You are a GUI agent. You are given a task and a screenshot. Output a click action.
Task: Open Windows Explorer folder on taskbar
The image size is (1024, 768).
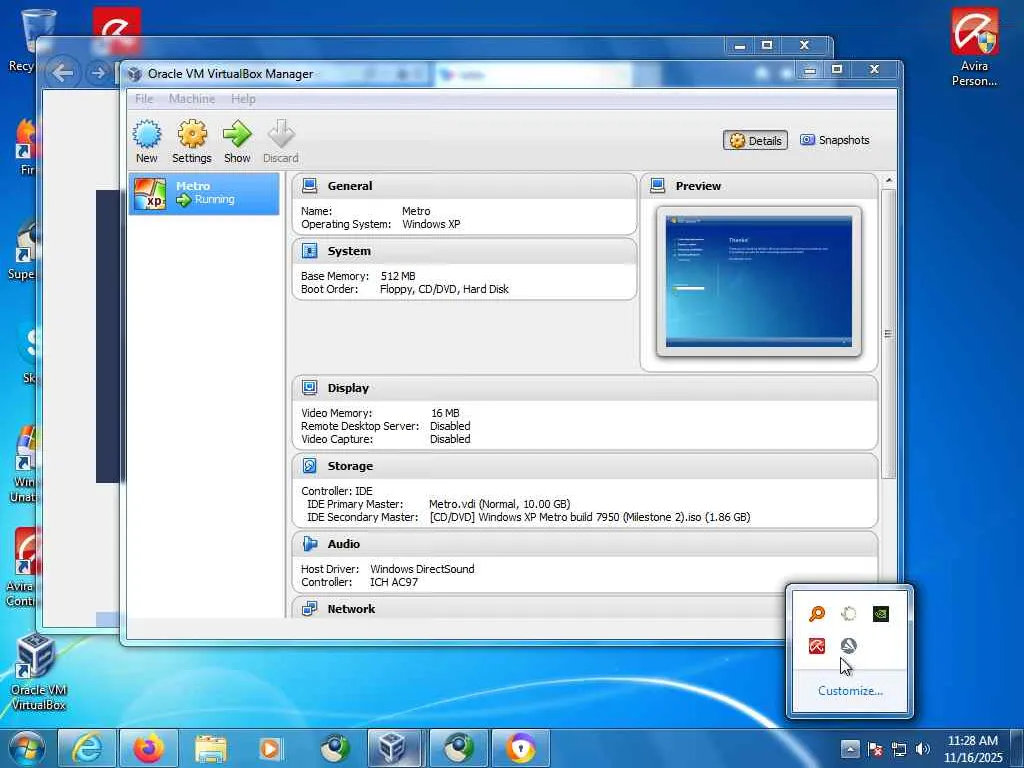[x=210, y=748]
